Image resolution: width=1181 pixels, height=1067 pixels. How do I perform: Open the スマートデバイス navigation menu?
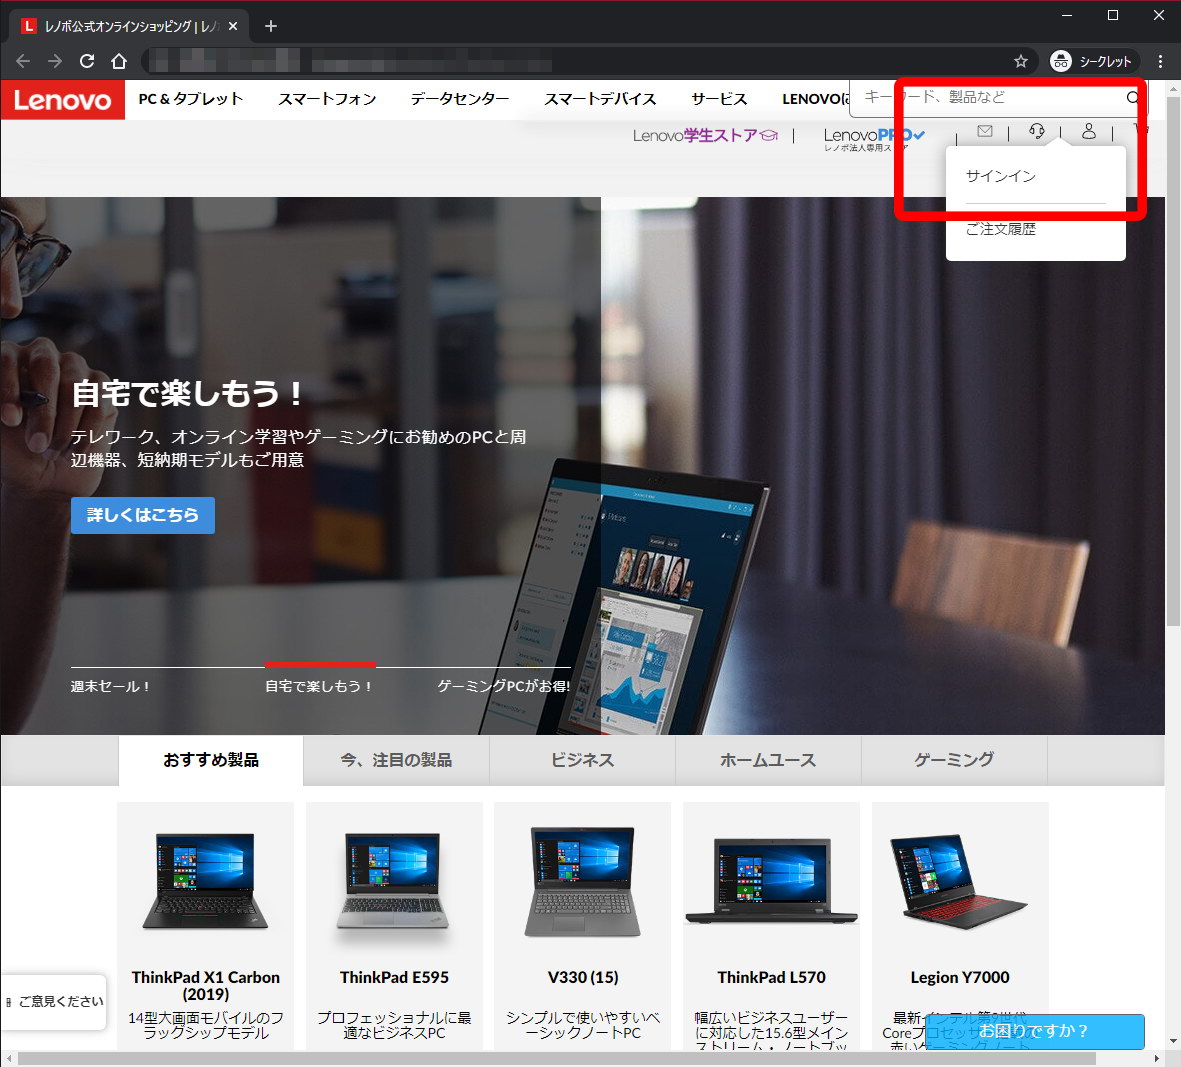coord(600,99)
